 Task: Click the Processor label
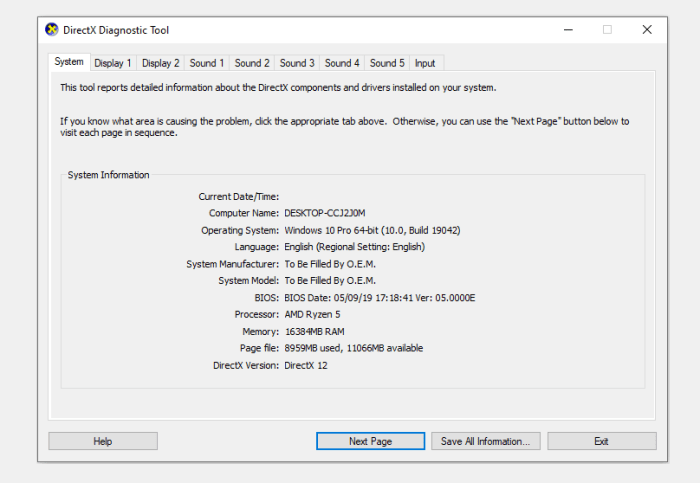257,315
